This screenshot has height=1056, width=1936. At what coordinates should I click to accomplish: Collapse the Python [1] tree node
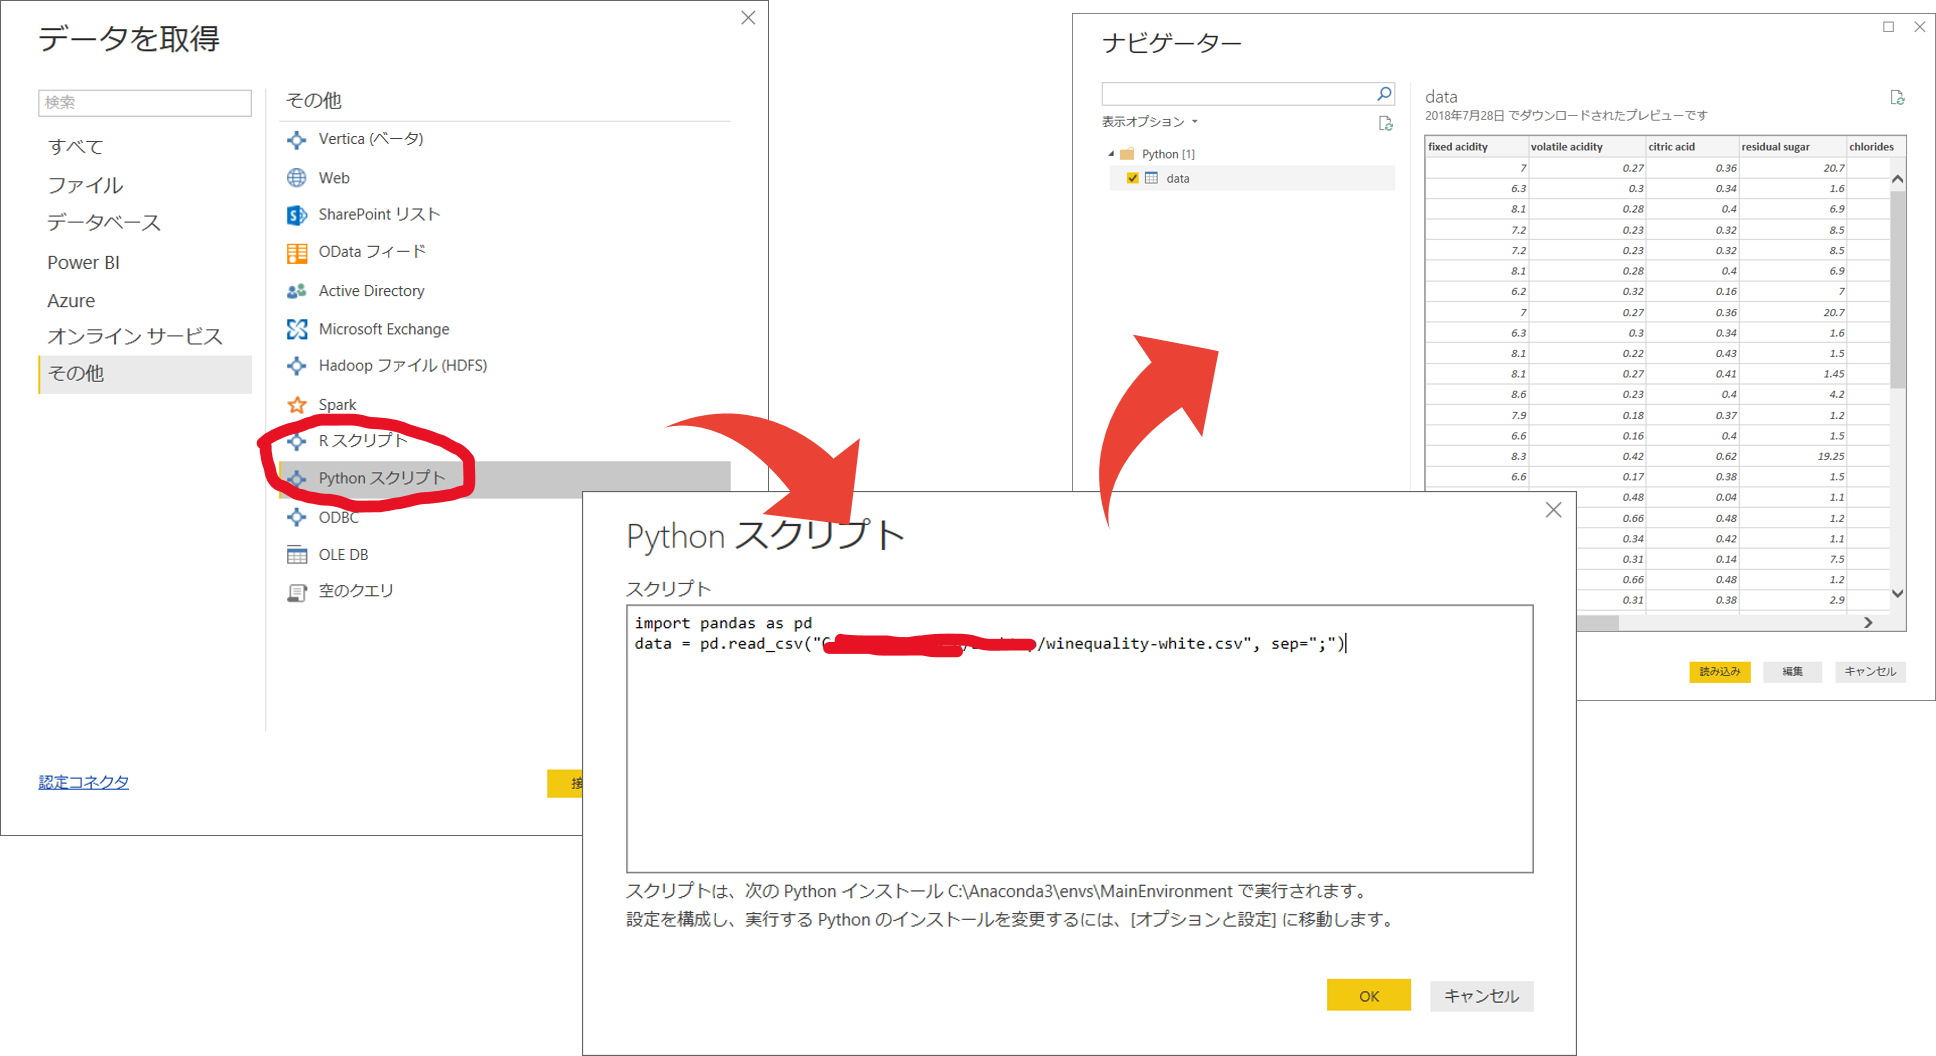coord(1110,153)
